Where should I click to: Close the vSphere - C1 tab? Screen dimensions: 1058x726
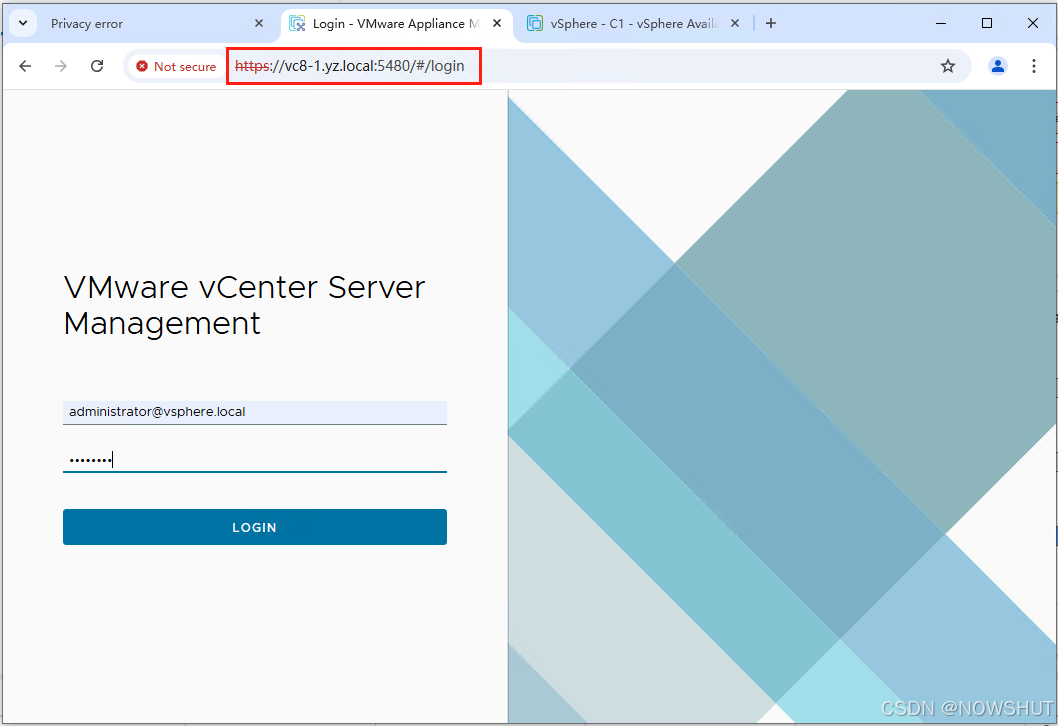pos(735,24)
